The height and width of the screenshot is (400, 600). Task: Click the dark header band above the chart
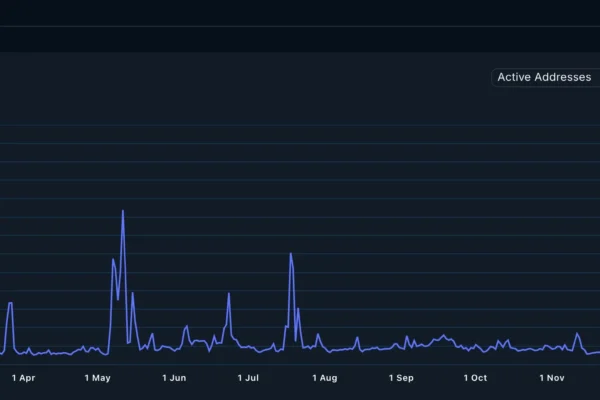(x=300, y=26)
